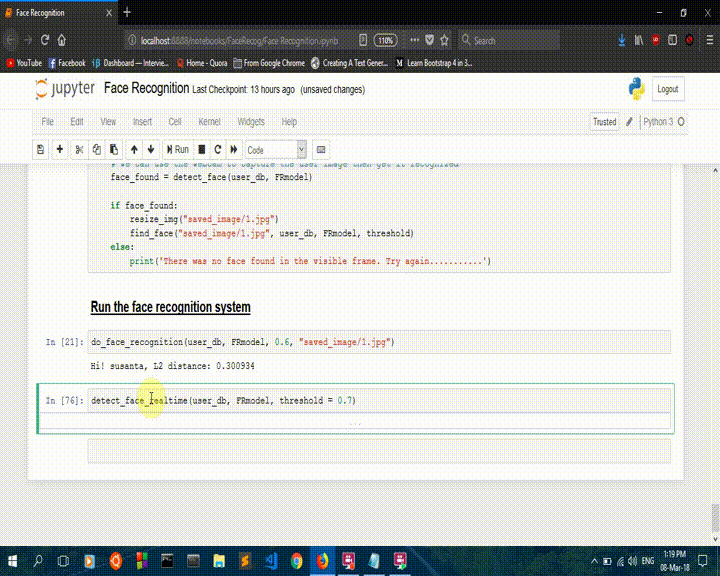Click the browser Search field
The height and width of the screenshot is (576, 720).
tap(509, 40)
